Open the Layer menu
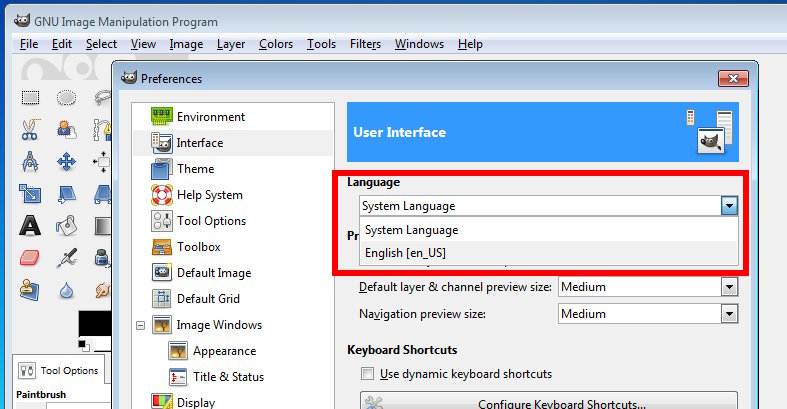 (x=231, y=44)
